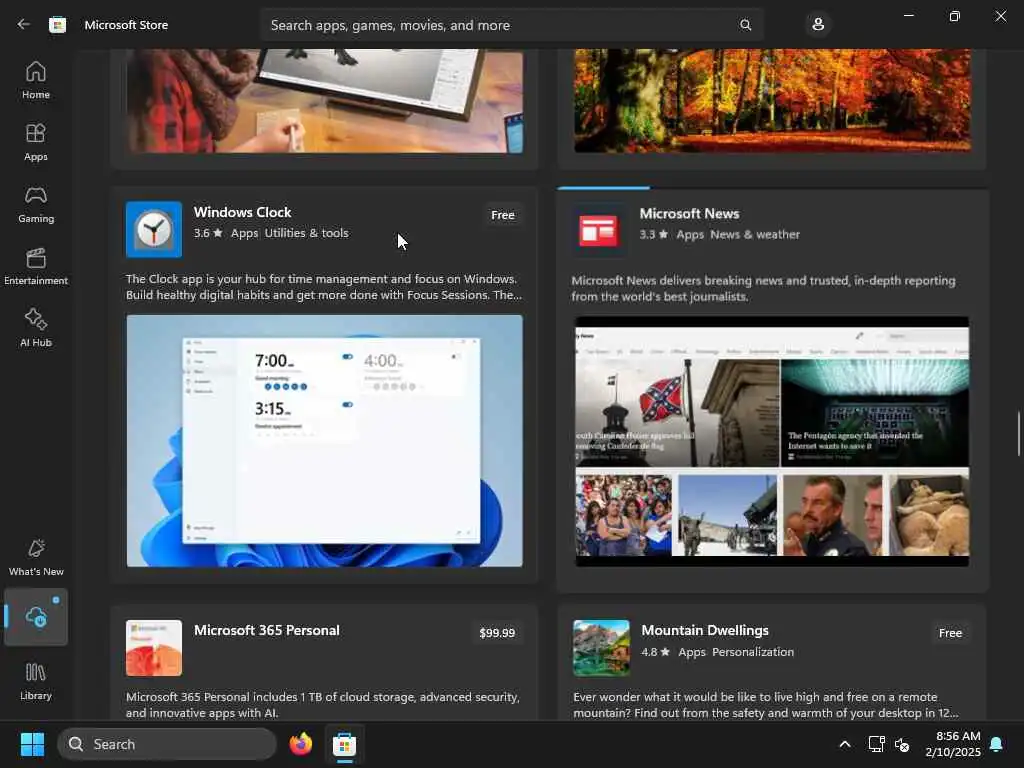Click the Free button for Mountain Dwellings

(x=950, y=633)
